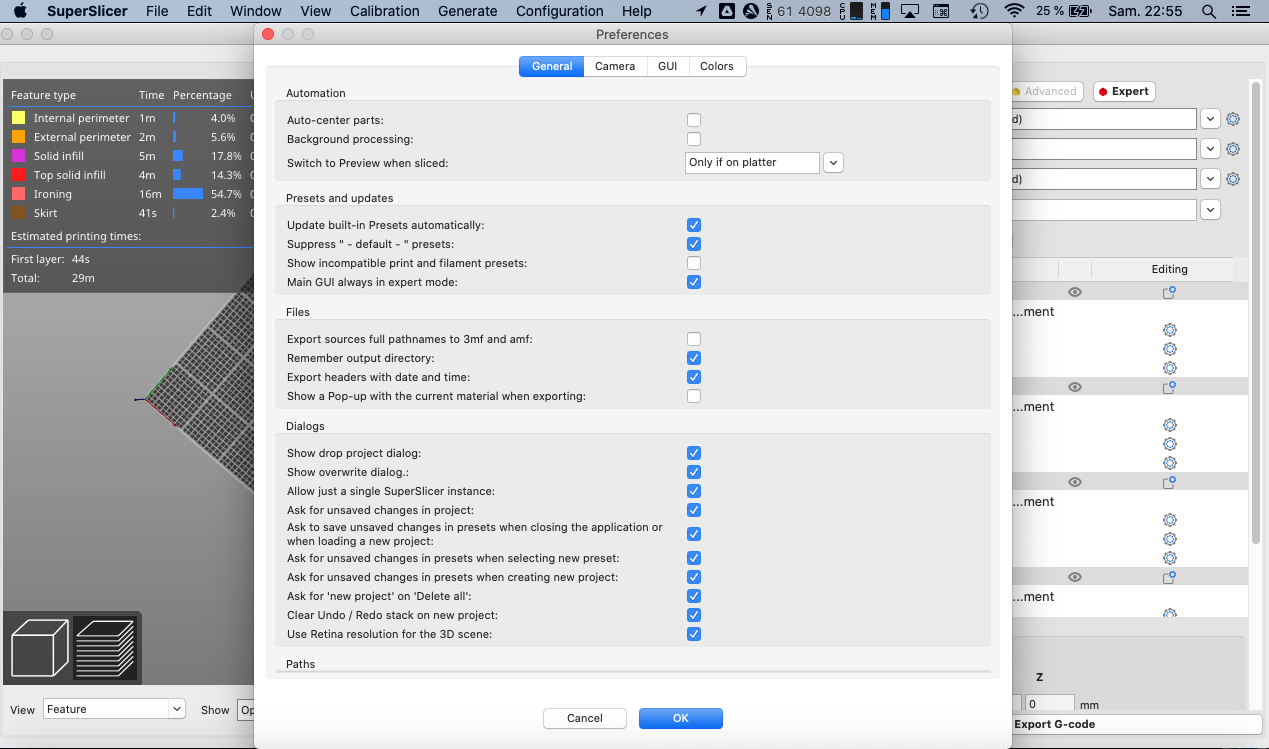Image resolution: width=1269 pixels, height=749 pixels.
Task: Click the Ironing color swatch
Action: click(x=16, y=194)
